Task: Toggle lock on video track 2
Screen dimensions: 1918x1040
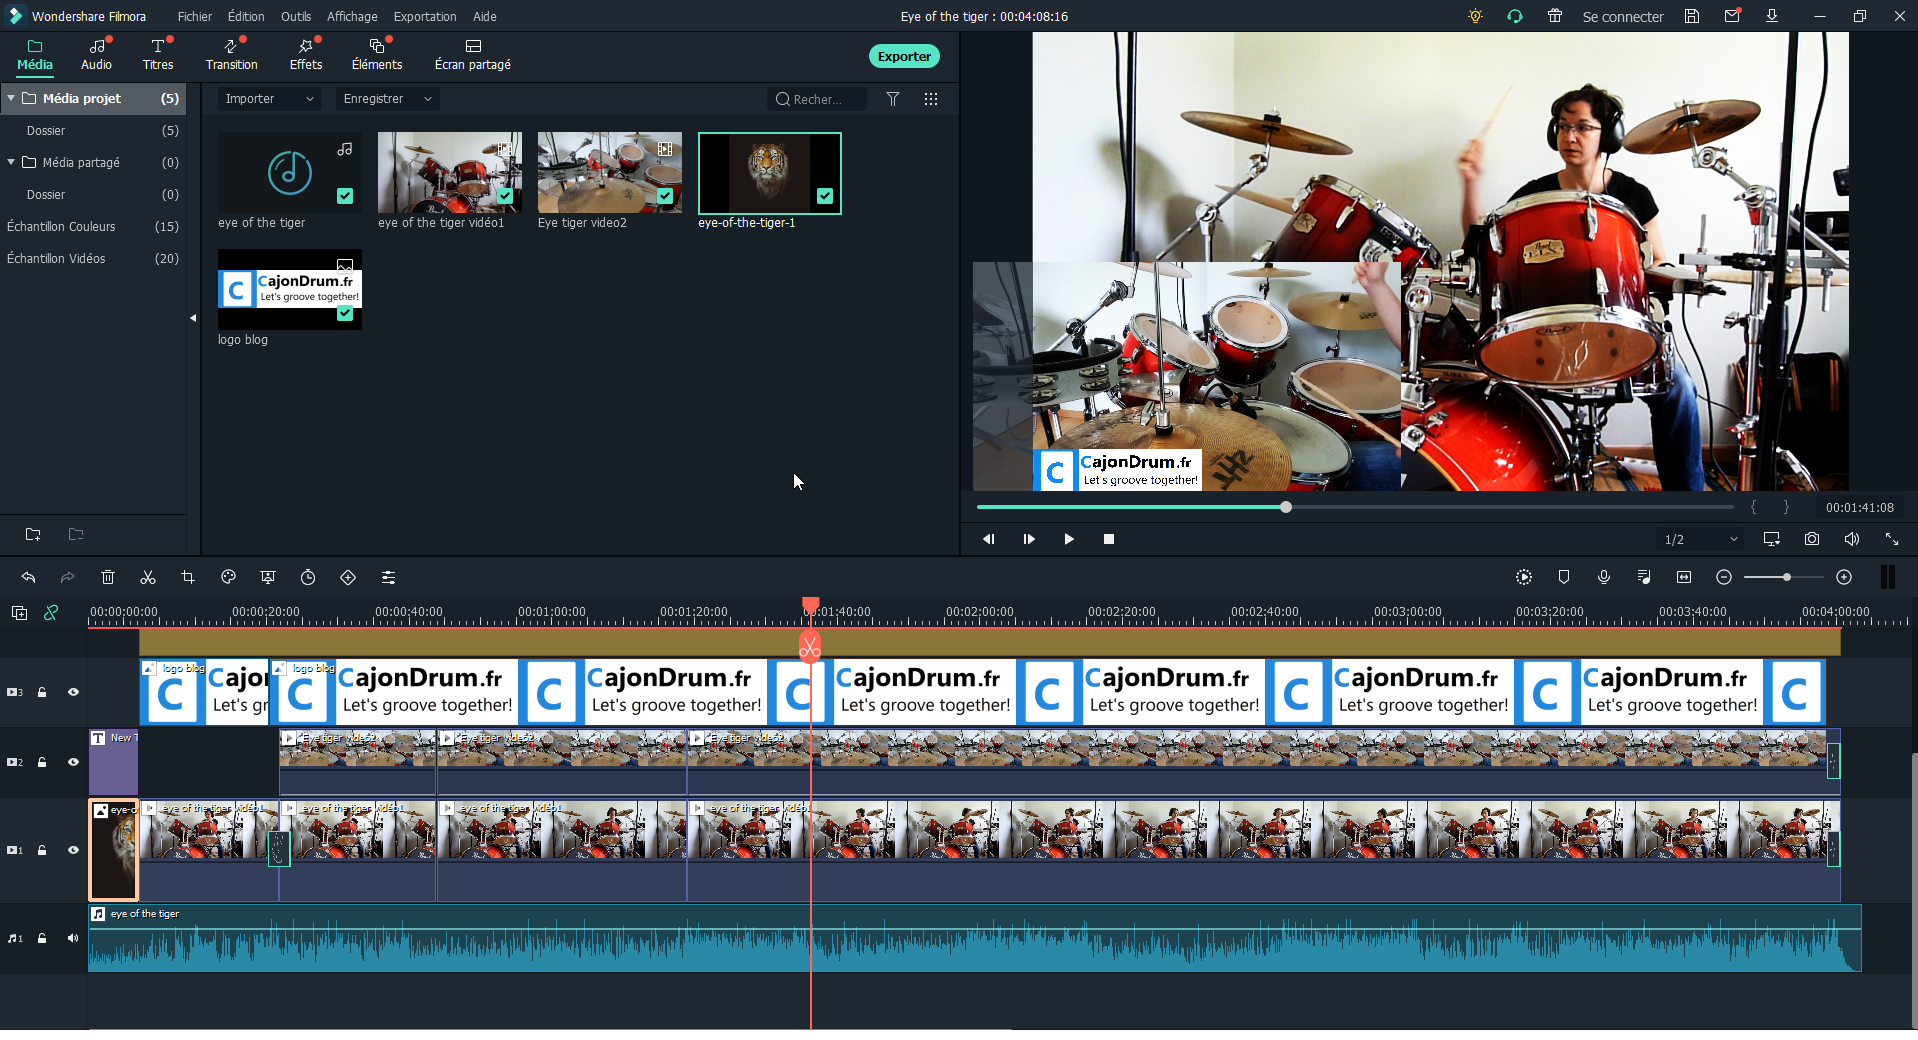Action: tap(42, 762)
